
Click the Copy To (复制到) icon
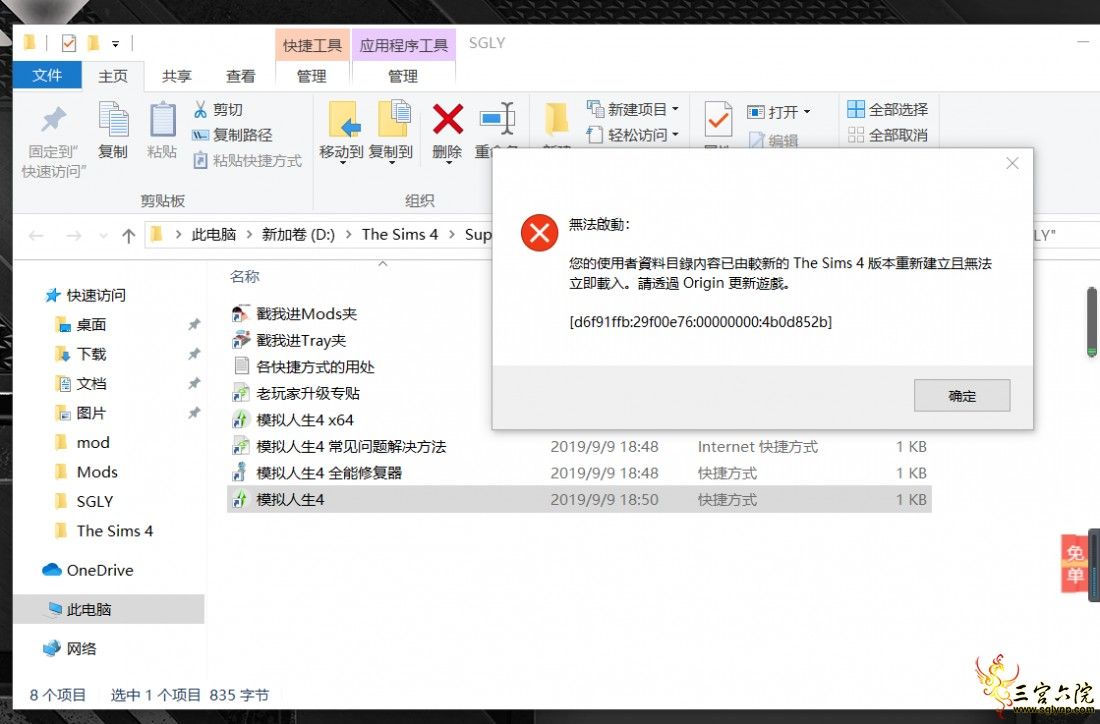(393, 118)
